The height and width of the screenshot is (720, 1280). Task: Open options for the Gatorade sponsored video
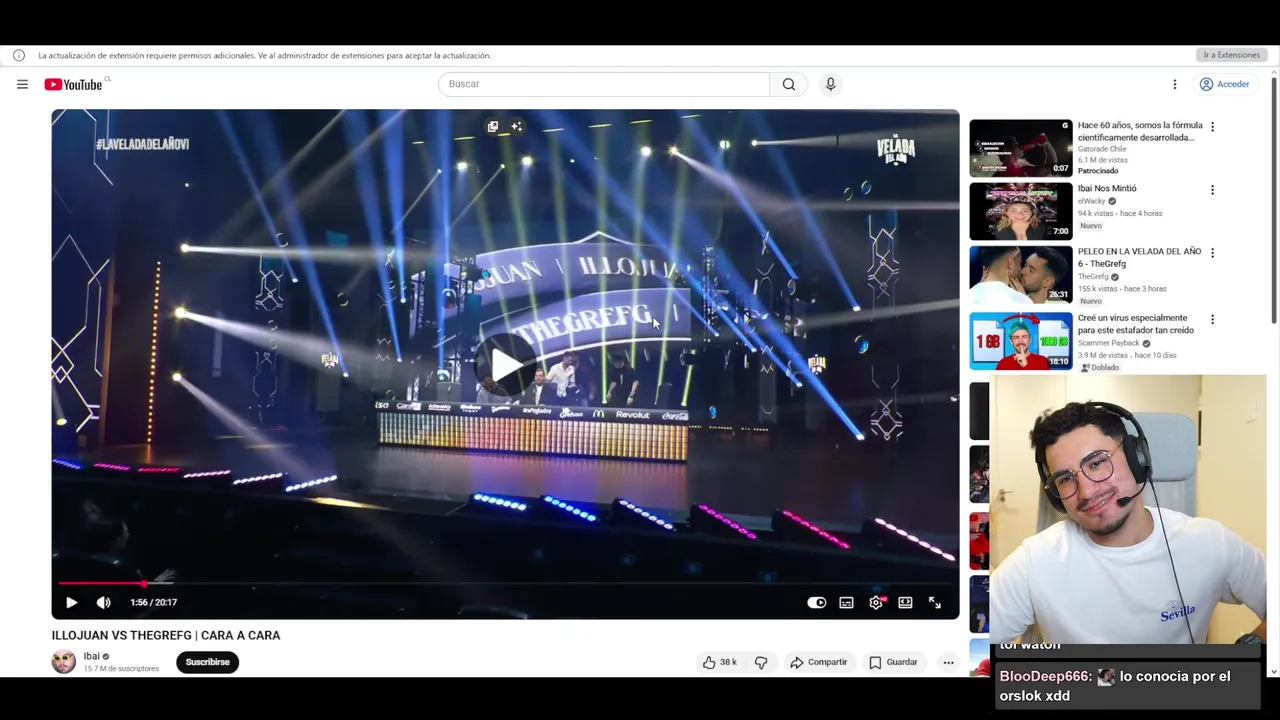pyautogui.click(x=1212, y=127)
